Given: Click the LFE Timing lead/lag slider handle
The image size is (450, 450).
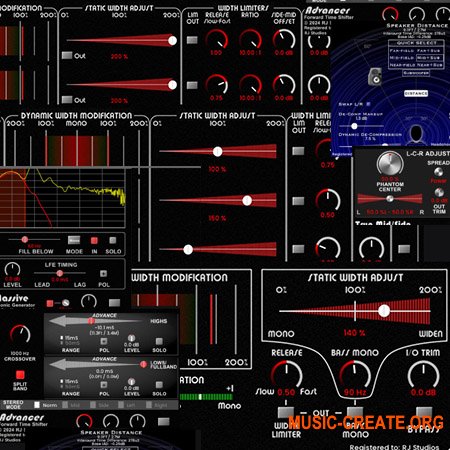Looking at the screenshot, I should click(x=60, y=273).
